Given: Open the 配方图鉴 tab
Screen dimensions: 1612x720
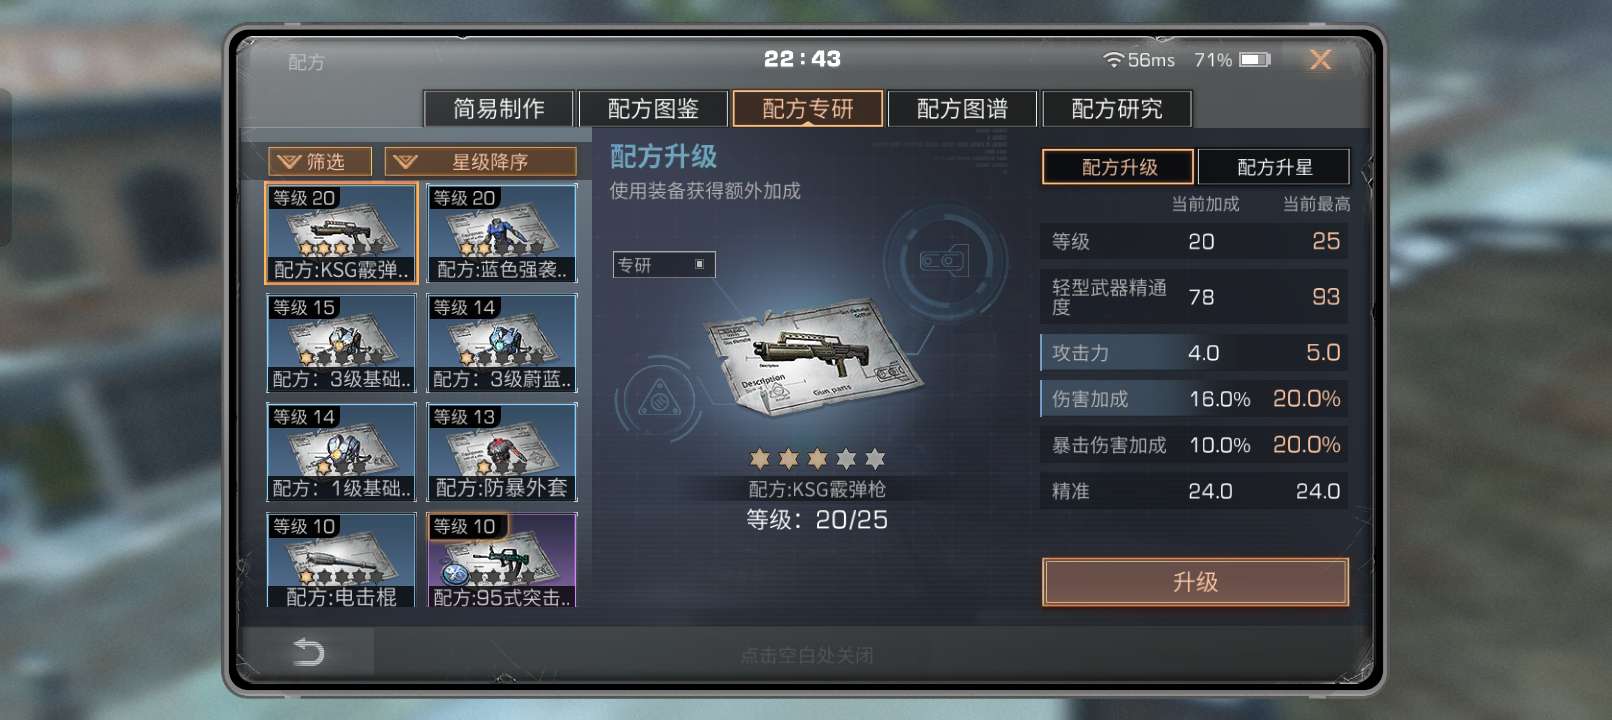Looking at the screenshot, I should (653, 108).
